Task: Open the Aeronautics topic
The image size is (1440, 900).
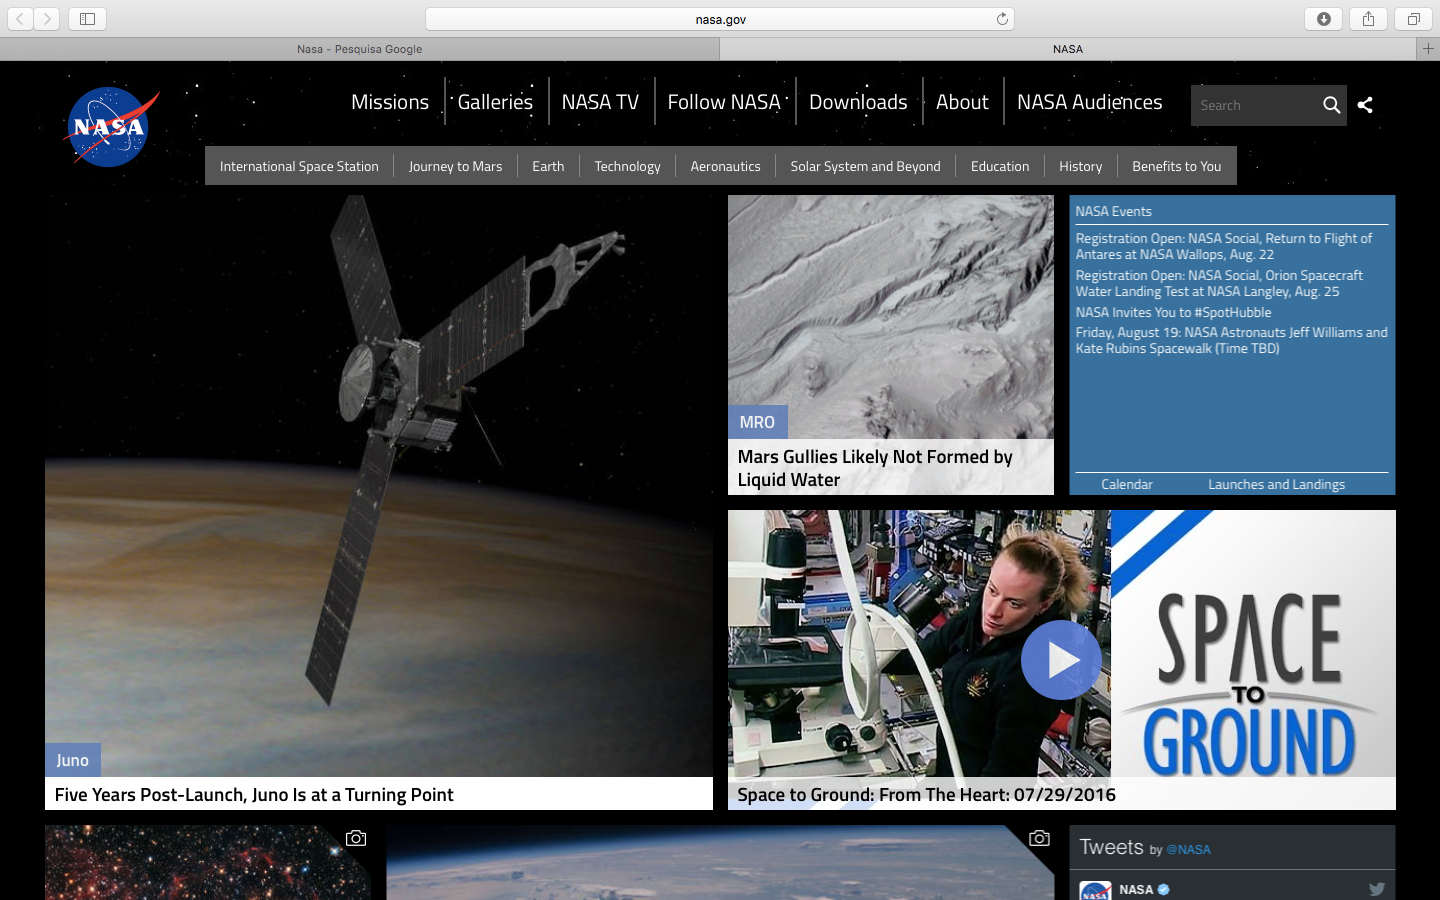Action: (x=725, y=166)
